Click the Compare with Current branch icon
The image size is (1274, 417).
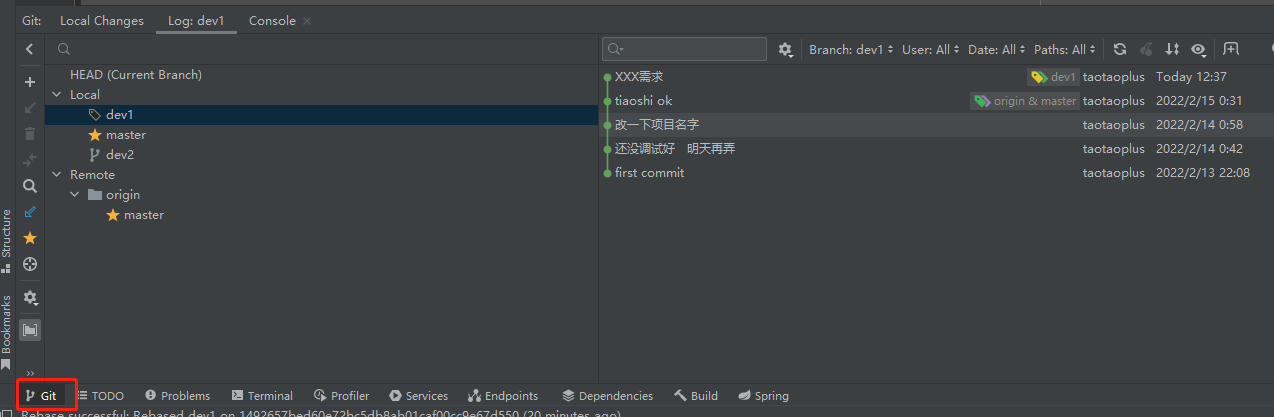(x=30, y=160)
